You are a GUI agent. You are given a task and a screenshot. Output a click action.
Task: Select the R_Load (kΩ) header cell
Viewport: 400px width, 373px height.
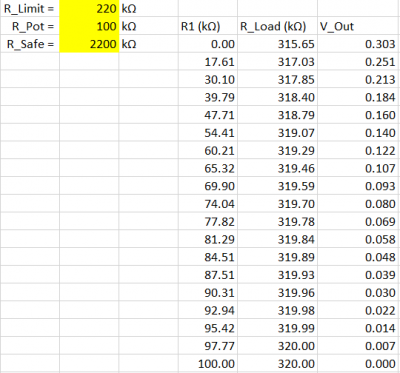(x=277, y=26)
